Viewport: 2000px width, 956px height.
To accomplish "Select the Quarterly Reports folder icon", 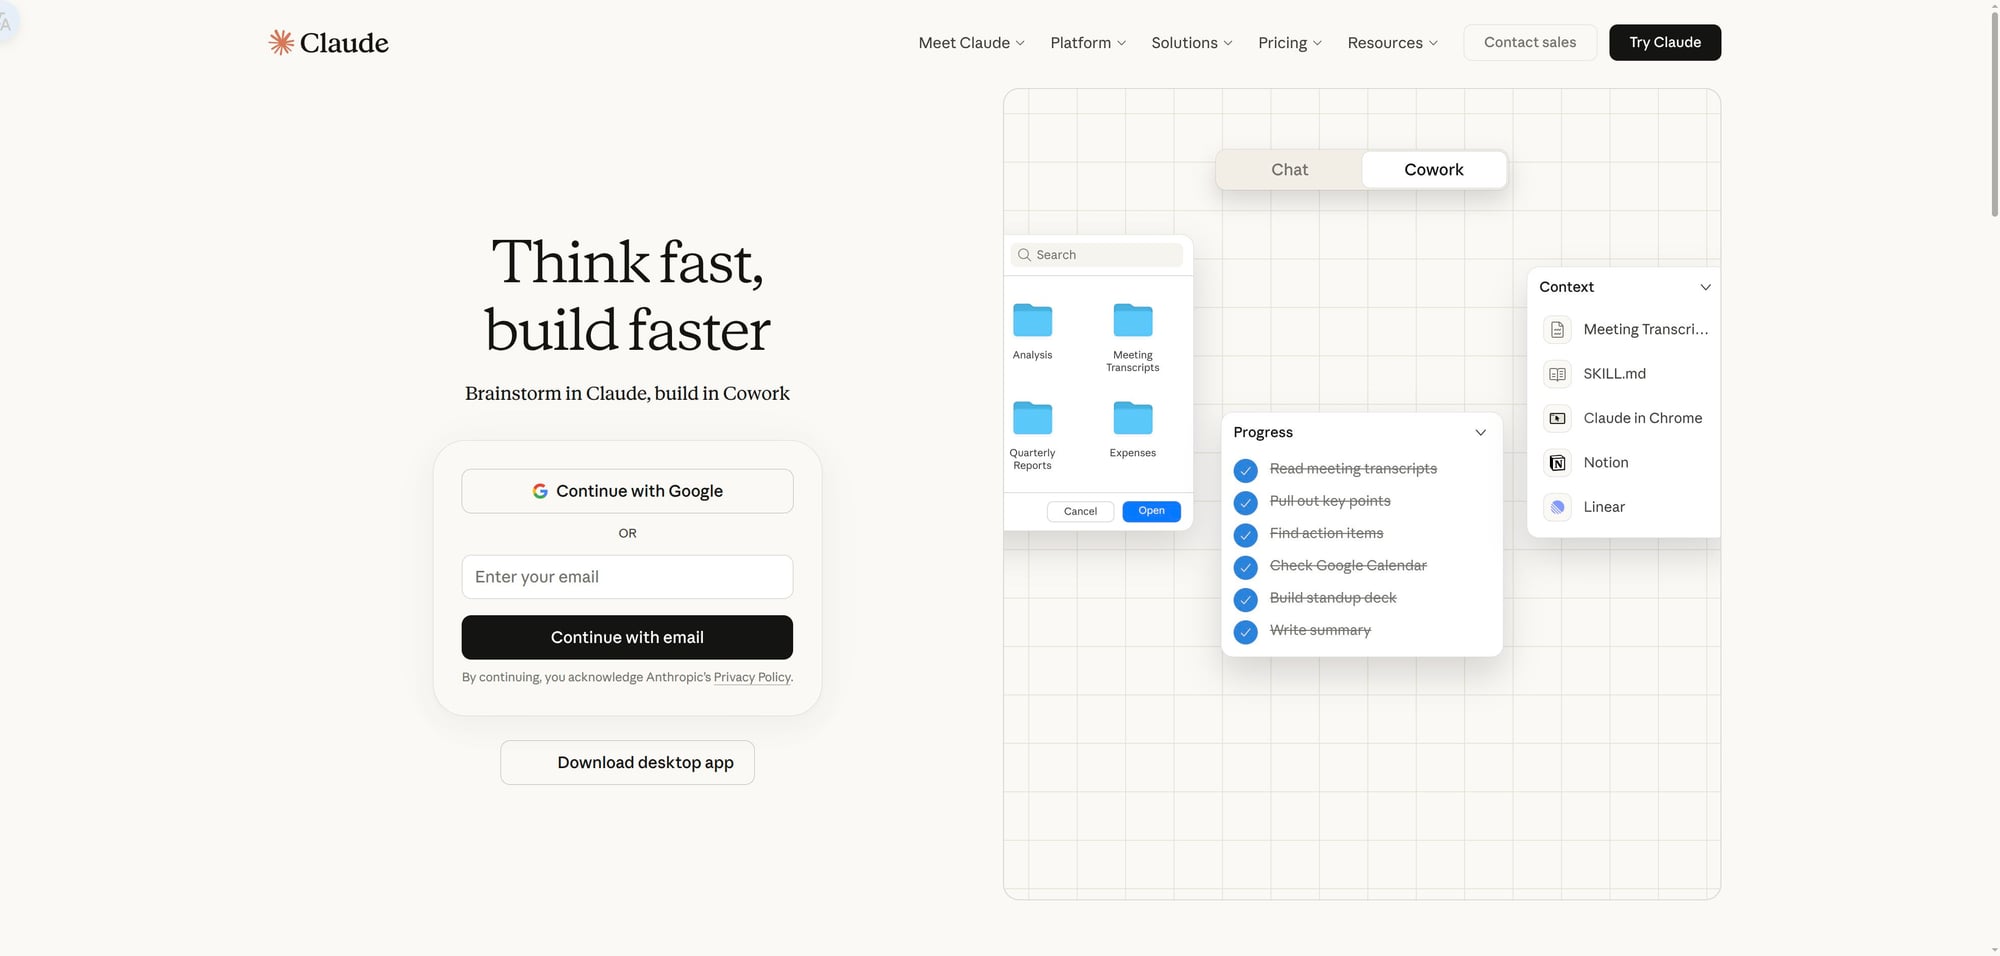I will click(1032, 419).
